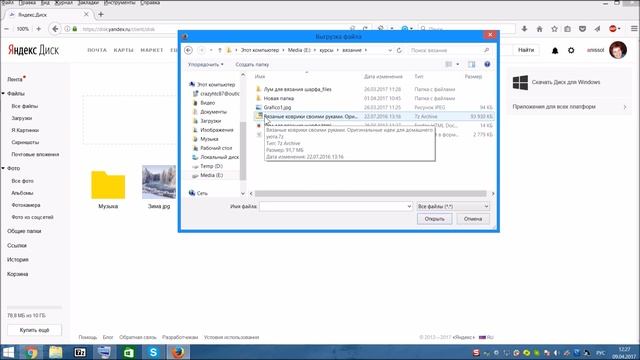Click zoom-in plus beside 100%

(38, 29)
